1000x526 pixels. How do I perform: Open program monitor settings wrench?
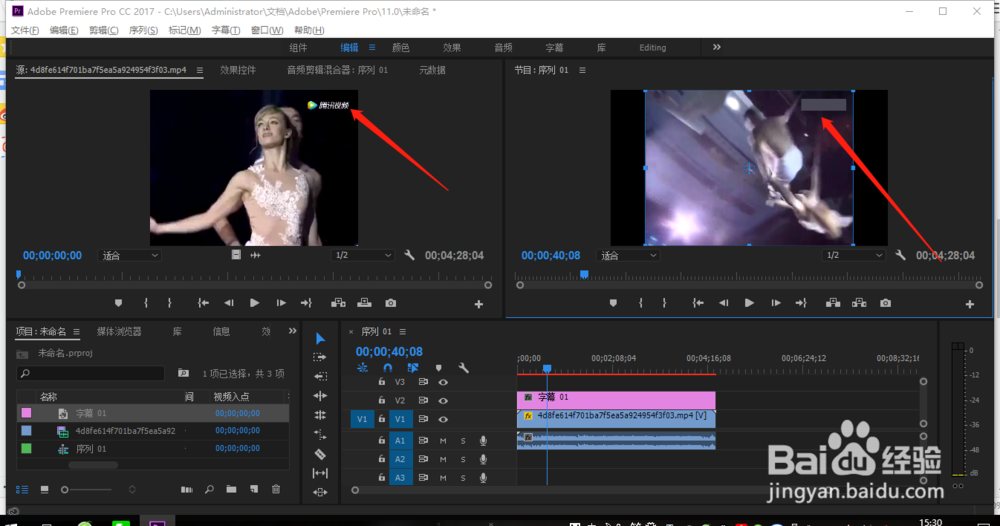(900, 255)
